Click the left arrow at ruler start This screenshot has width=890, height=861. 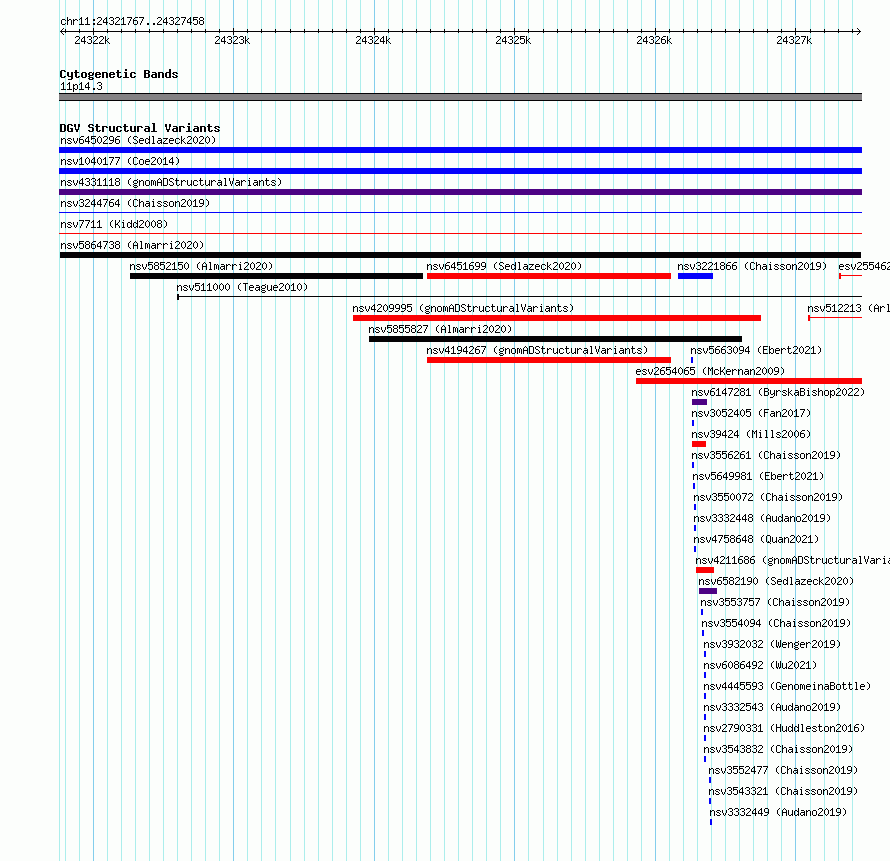coord(62,31)
